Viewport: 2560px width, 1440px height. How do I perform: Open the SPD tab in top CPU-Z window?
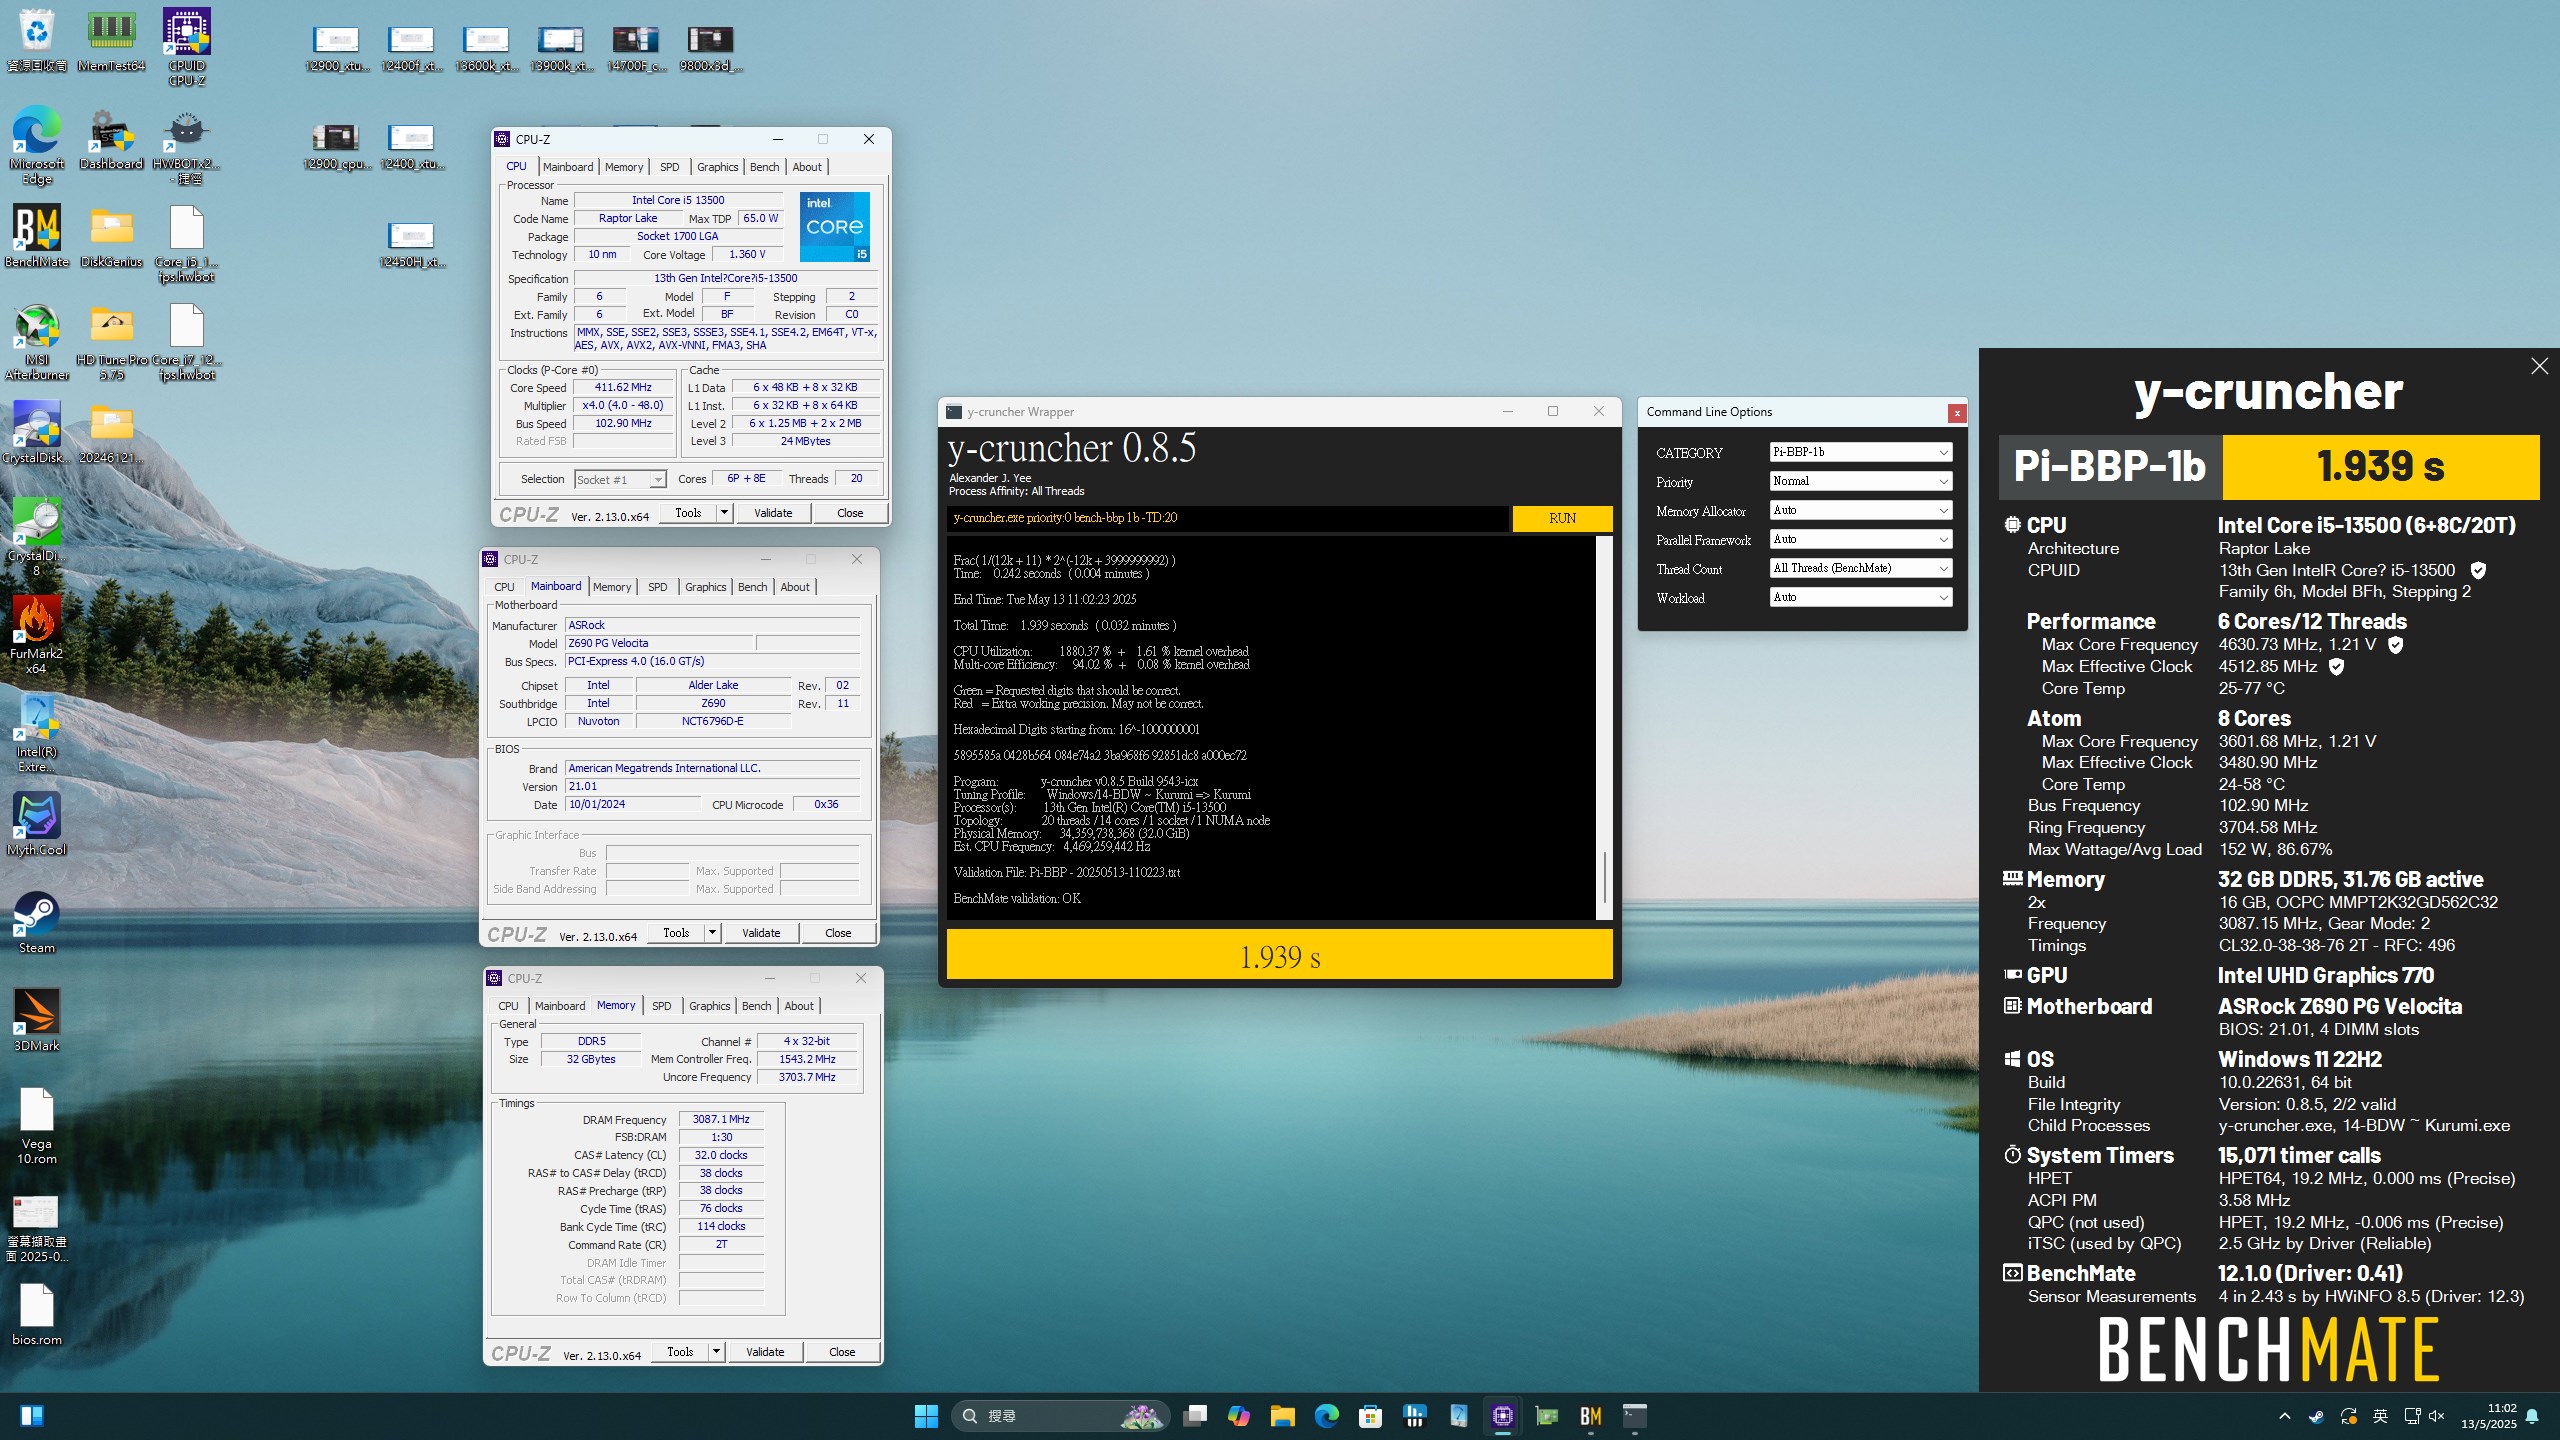coord(670,167)
